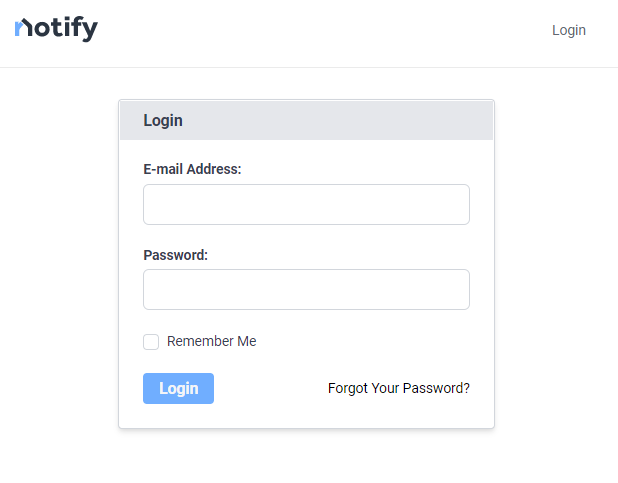Click the 'otify' text of the logo
The height and width of the screenshot is (483, 618).
(65, 29)
